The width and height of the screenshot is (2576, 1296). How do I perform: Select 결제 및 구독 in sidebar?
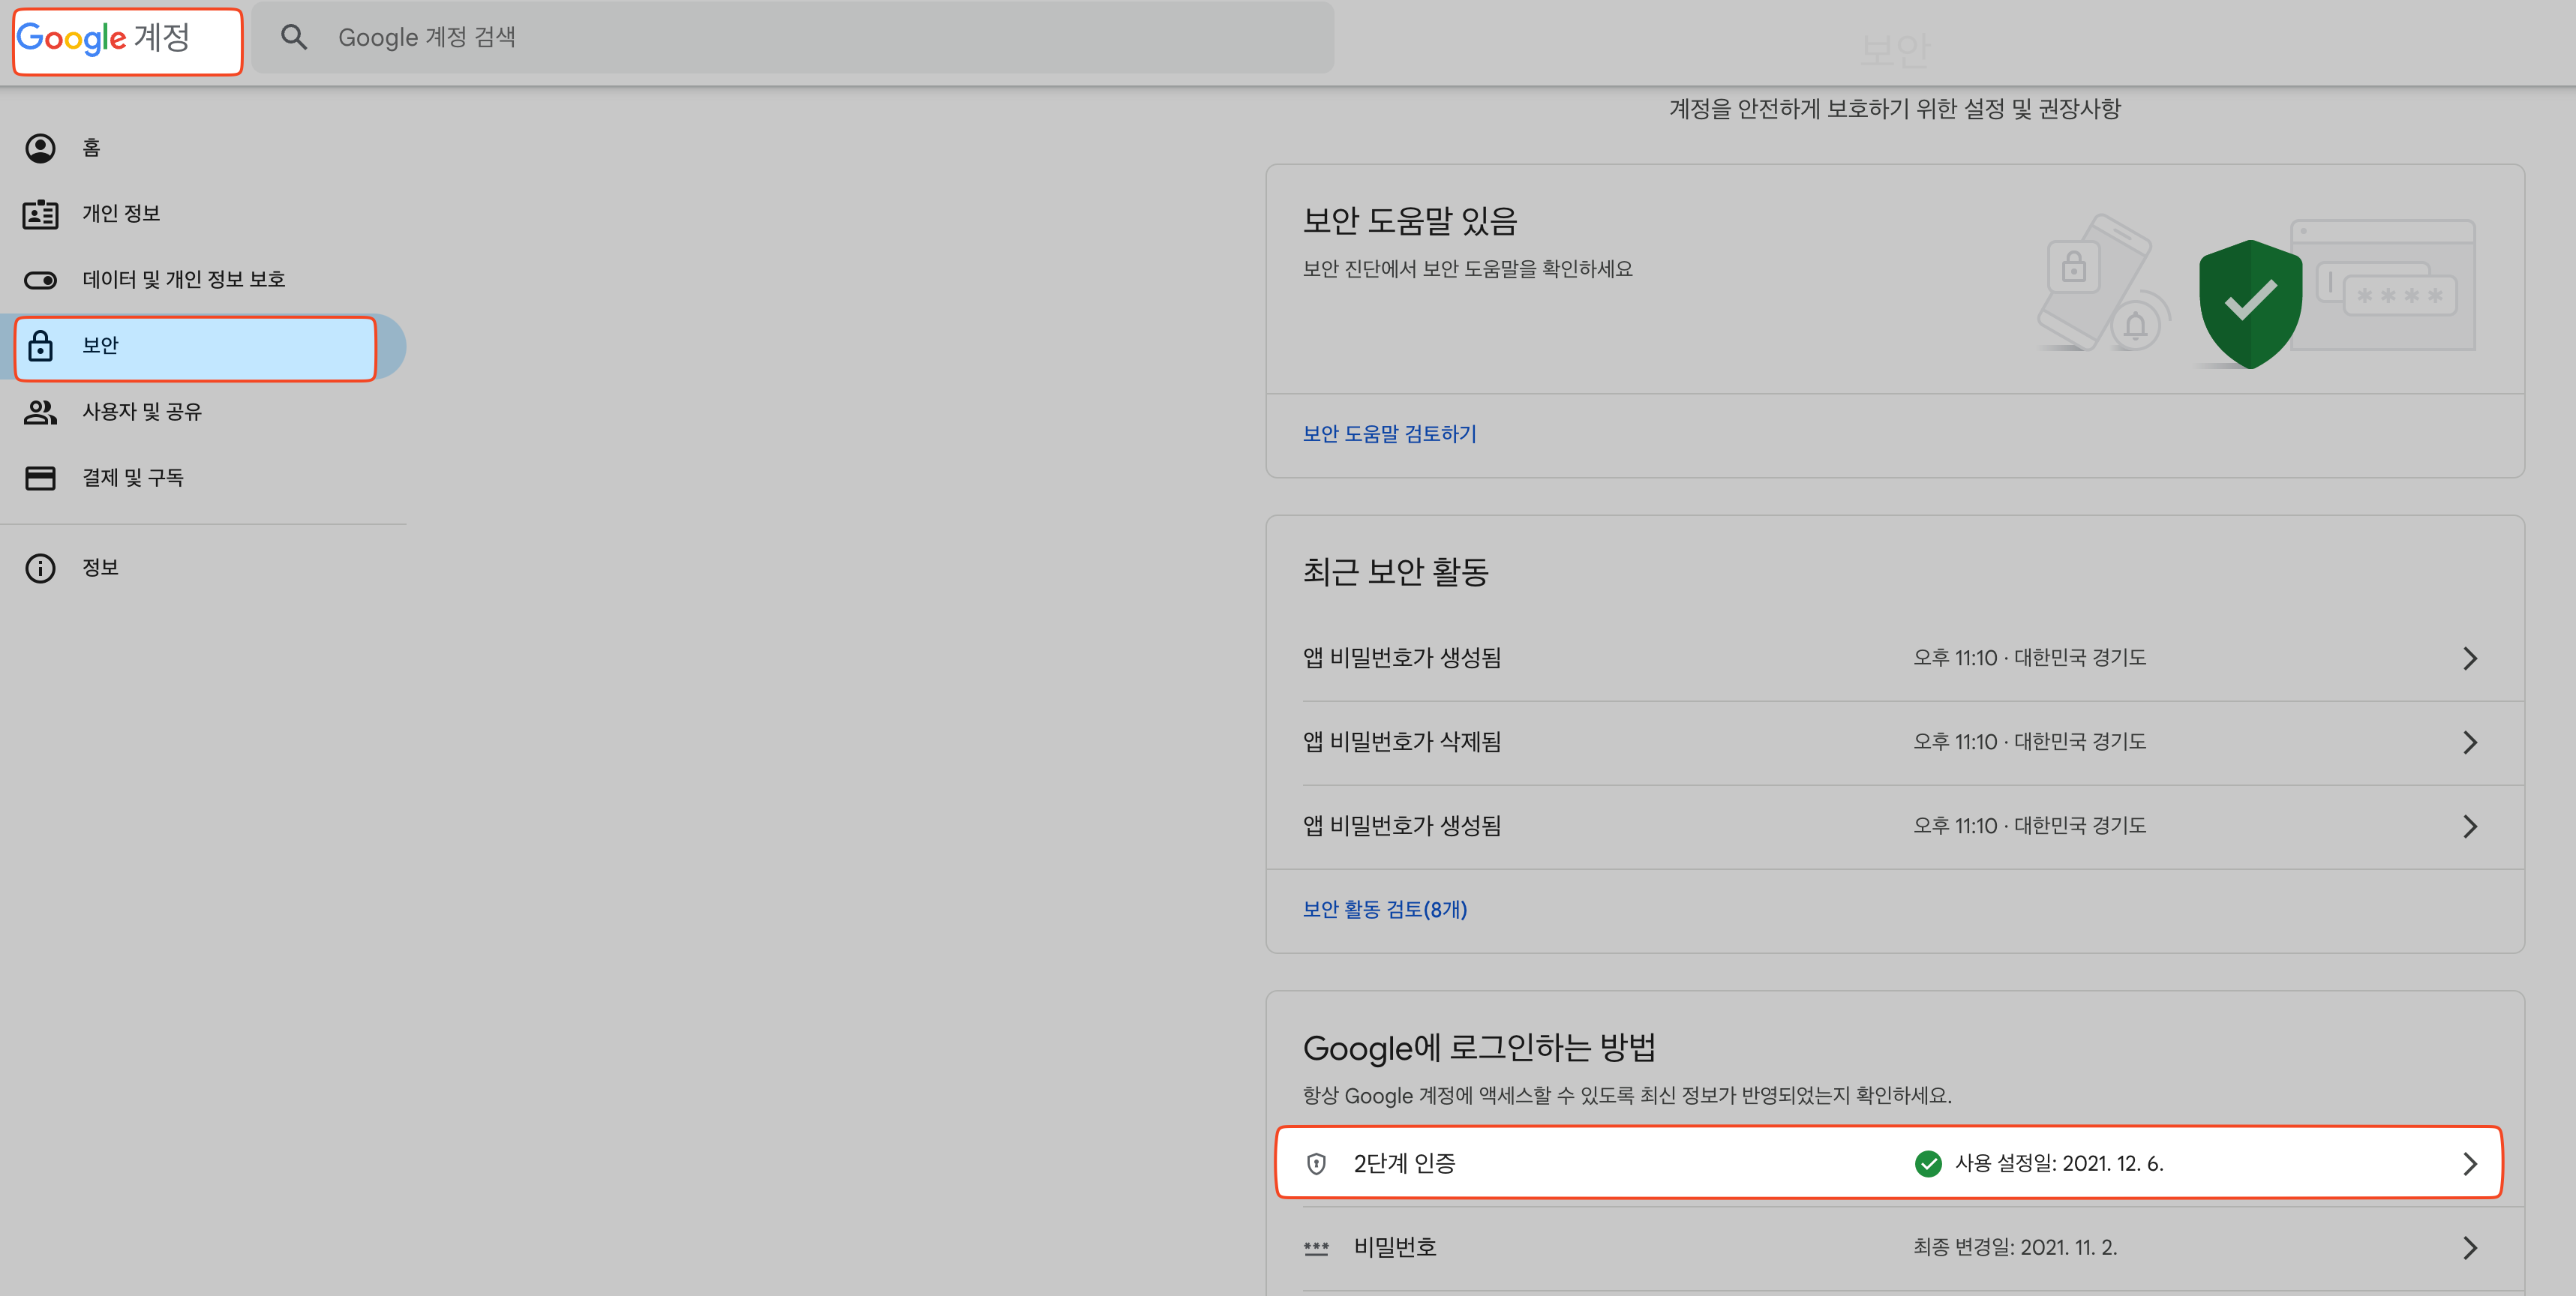click(133, 478)
